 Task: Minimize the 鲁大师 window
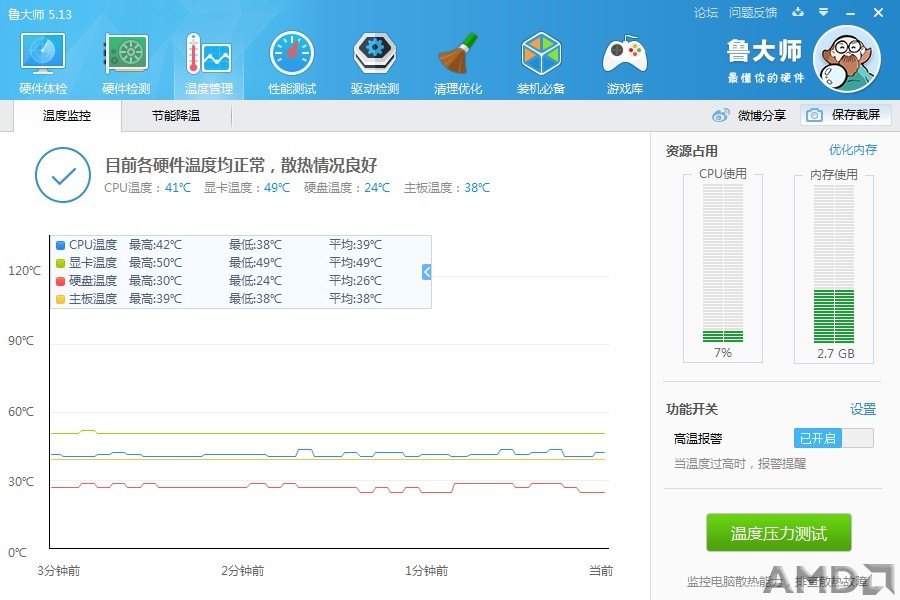click(x=851, y=13)
